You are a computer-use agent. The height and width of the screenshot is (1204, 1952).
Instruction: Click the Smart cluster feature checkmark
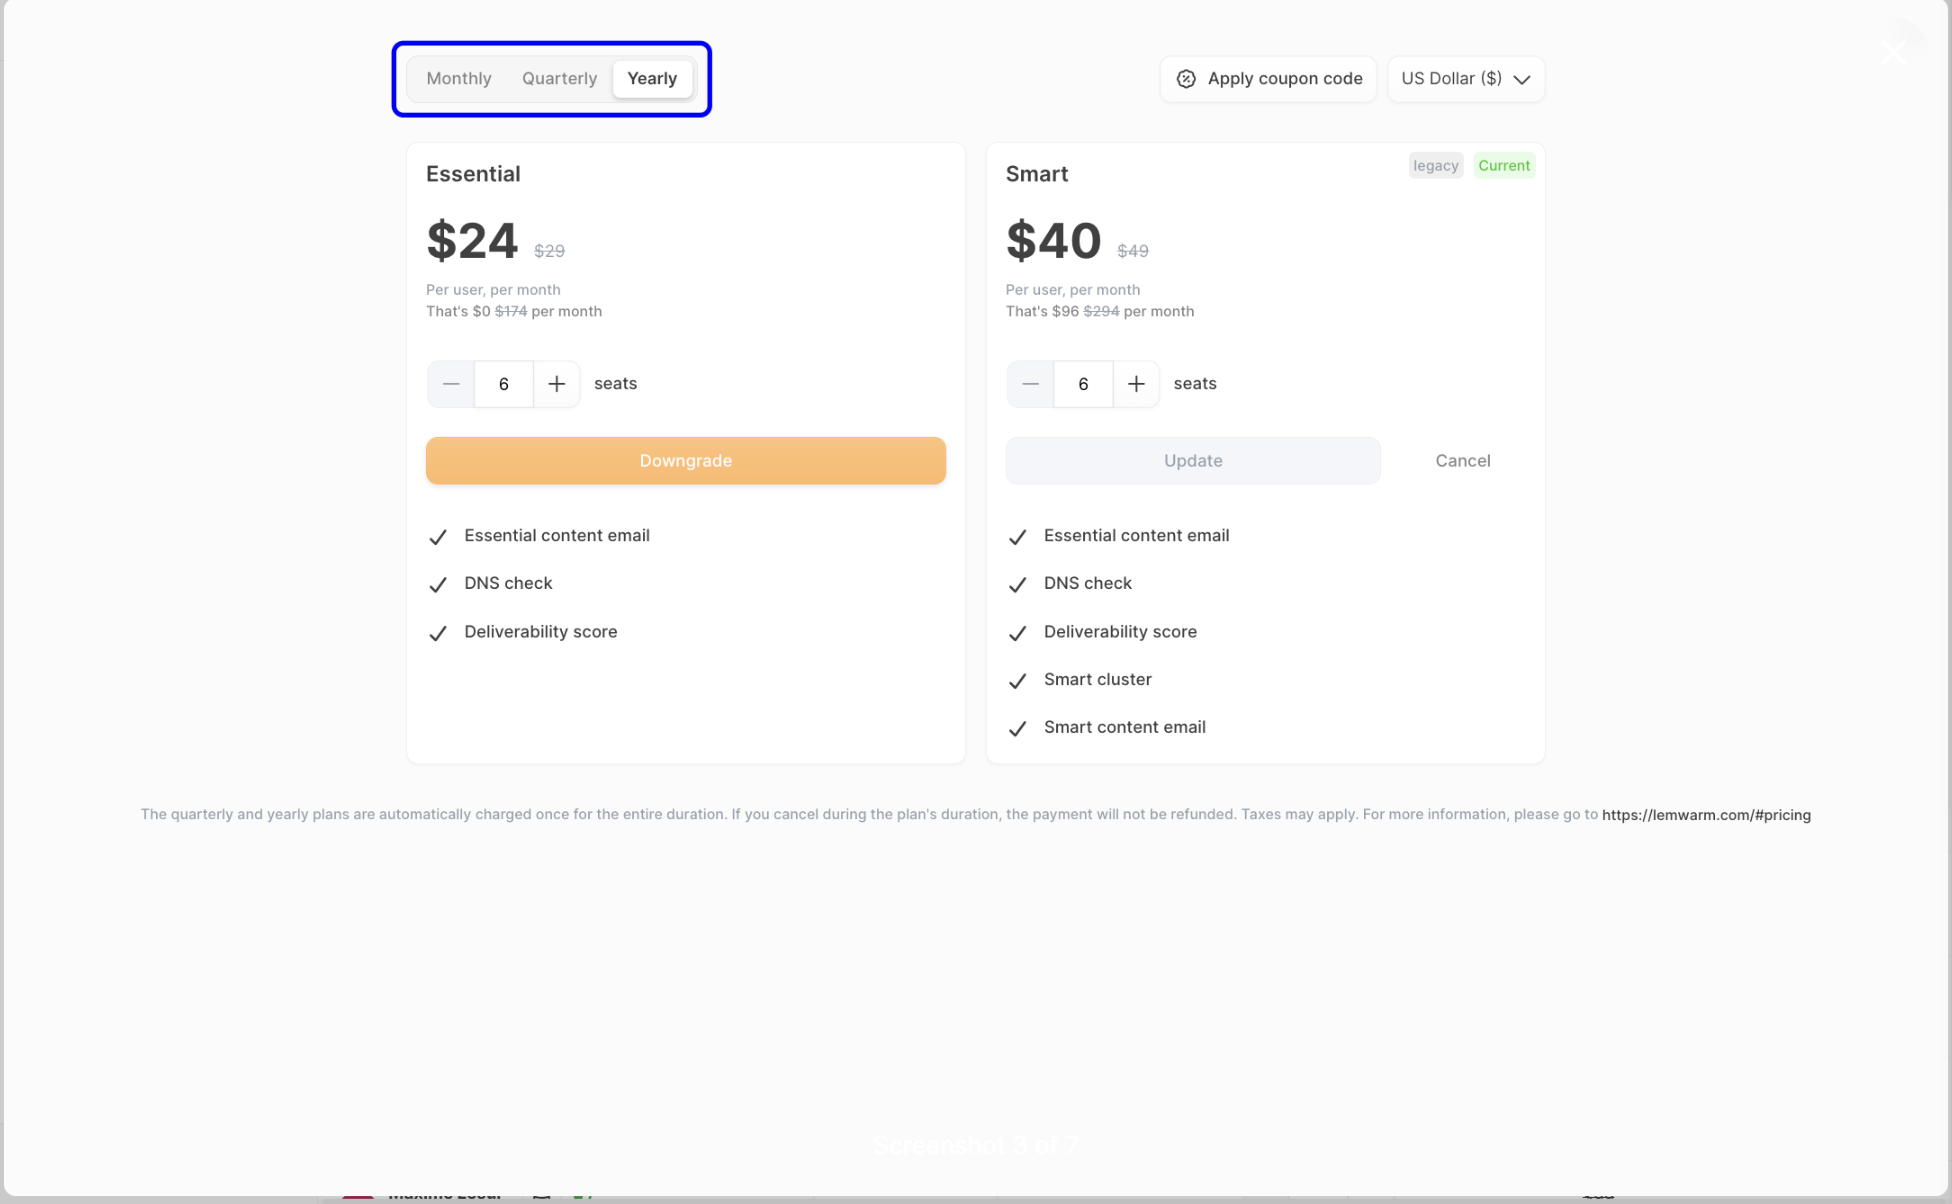1017,681
